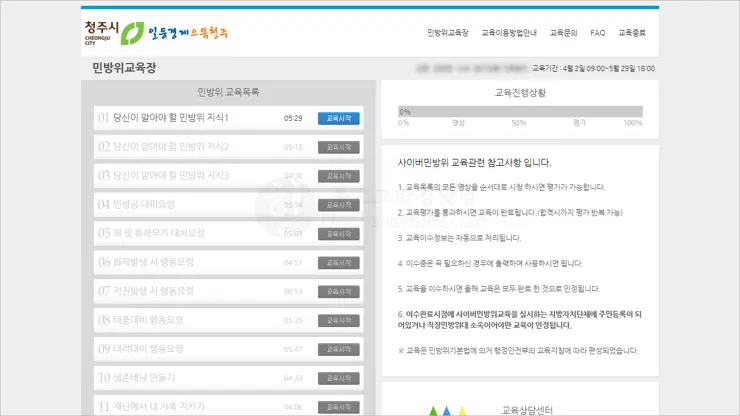Click the Cheongju City logo
The height and width of the screenshot is (416, 740).
114,33
